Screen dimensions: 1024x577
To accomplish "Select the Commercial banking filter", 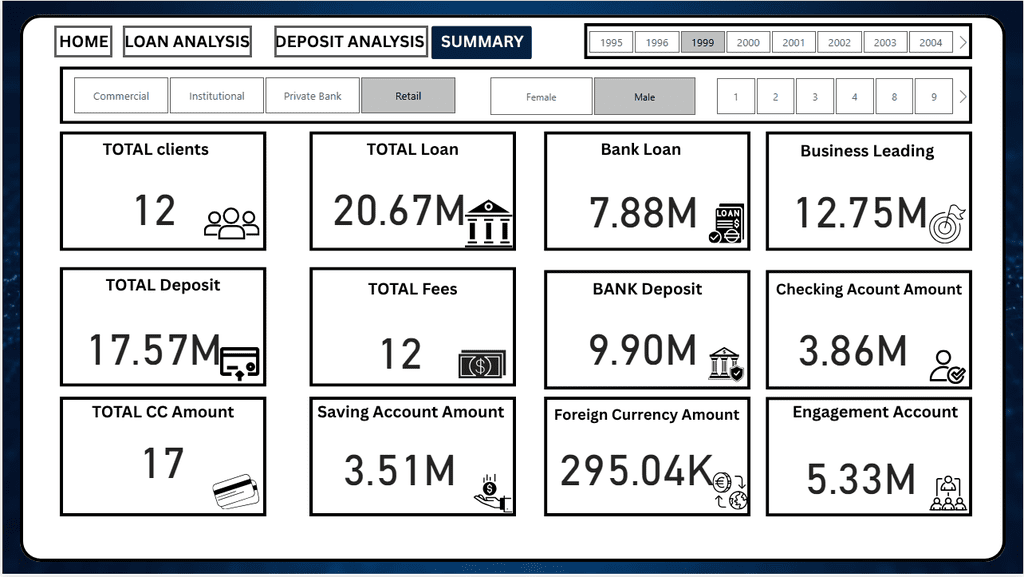I will [x=121, y=96].
